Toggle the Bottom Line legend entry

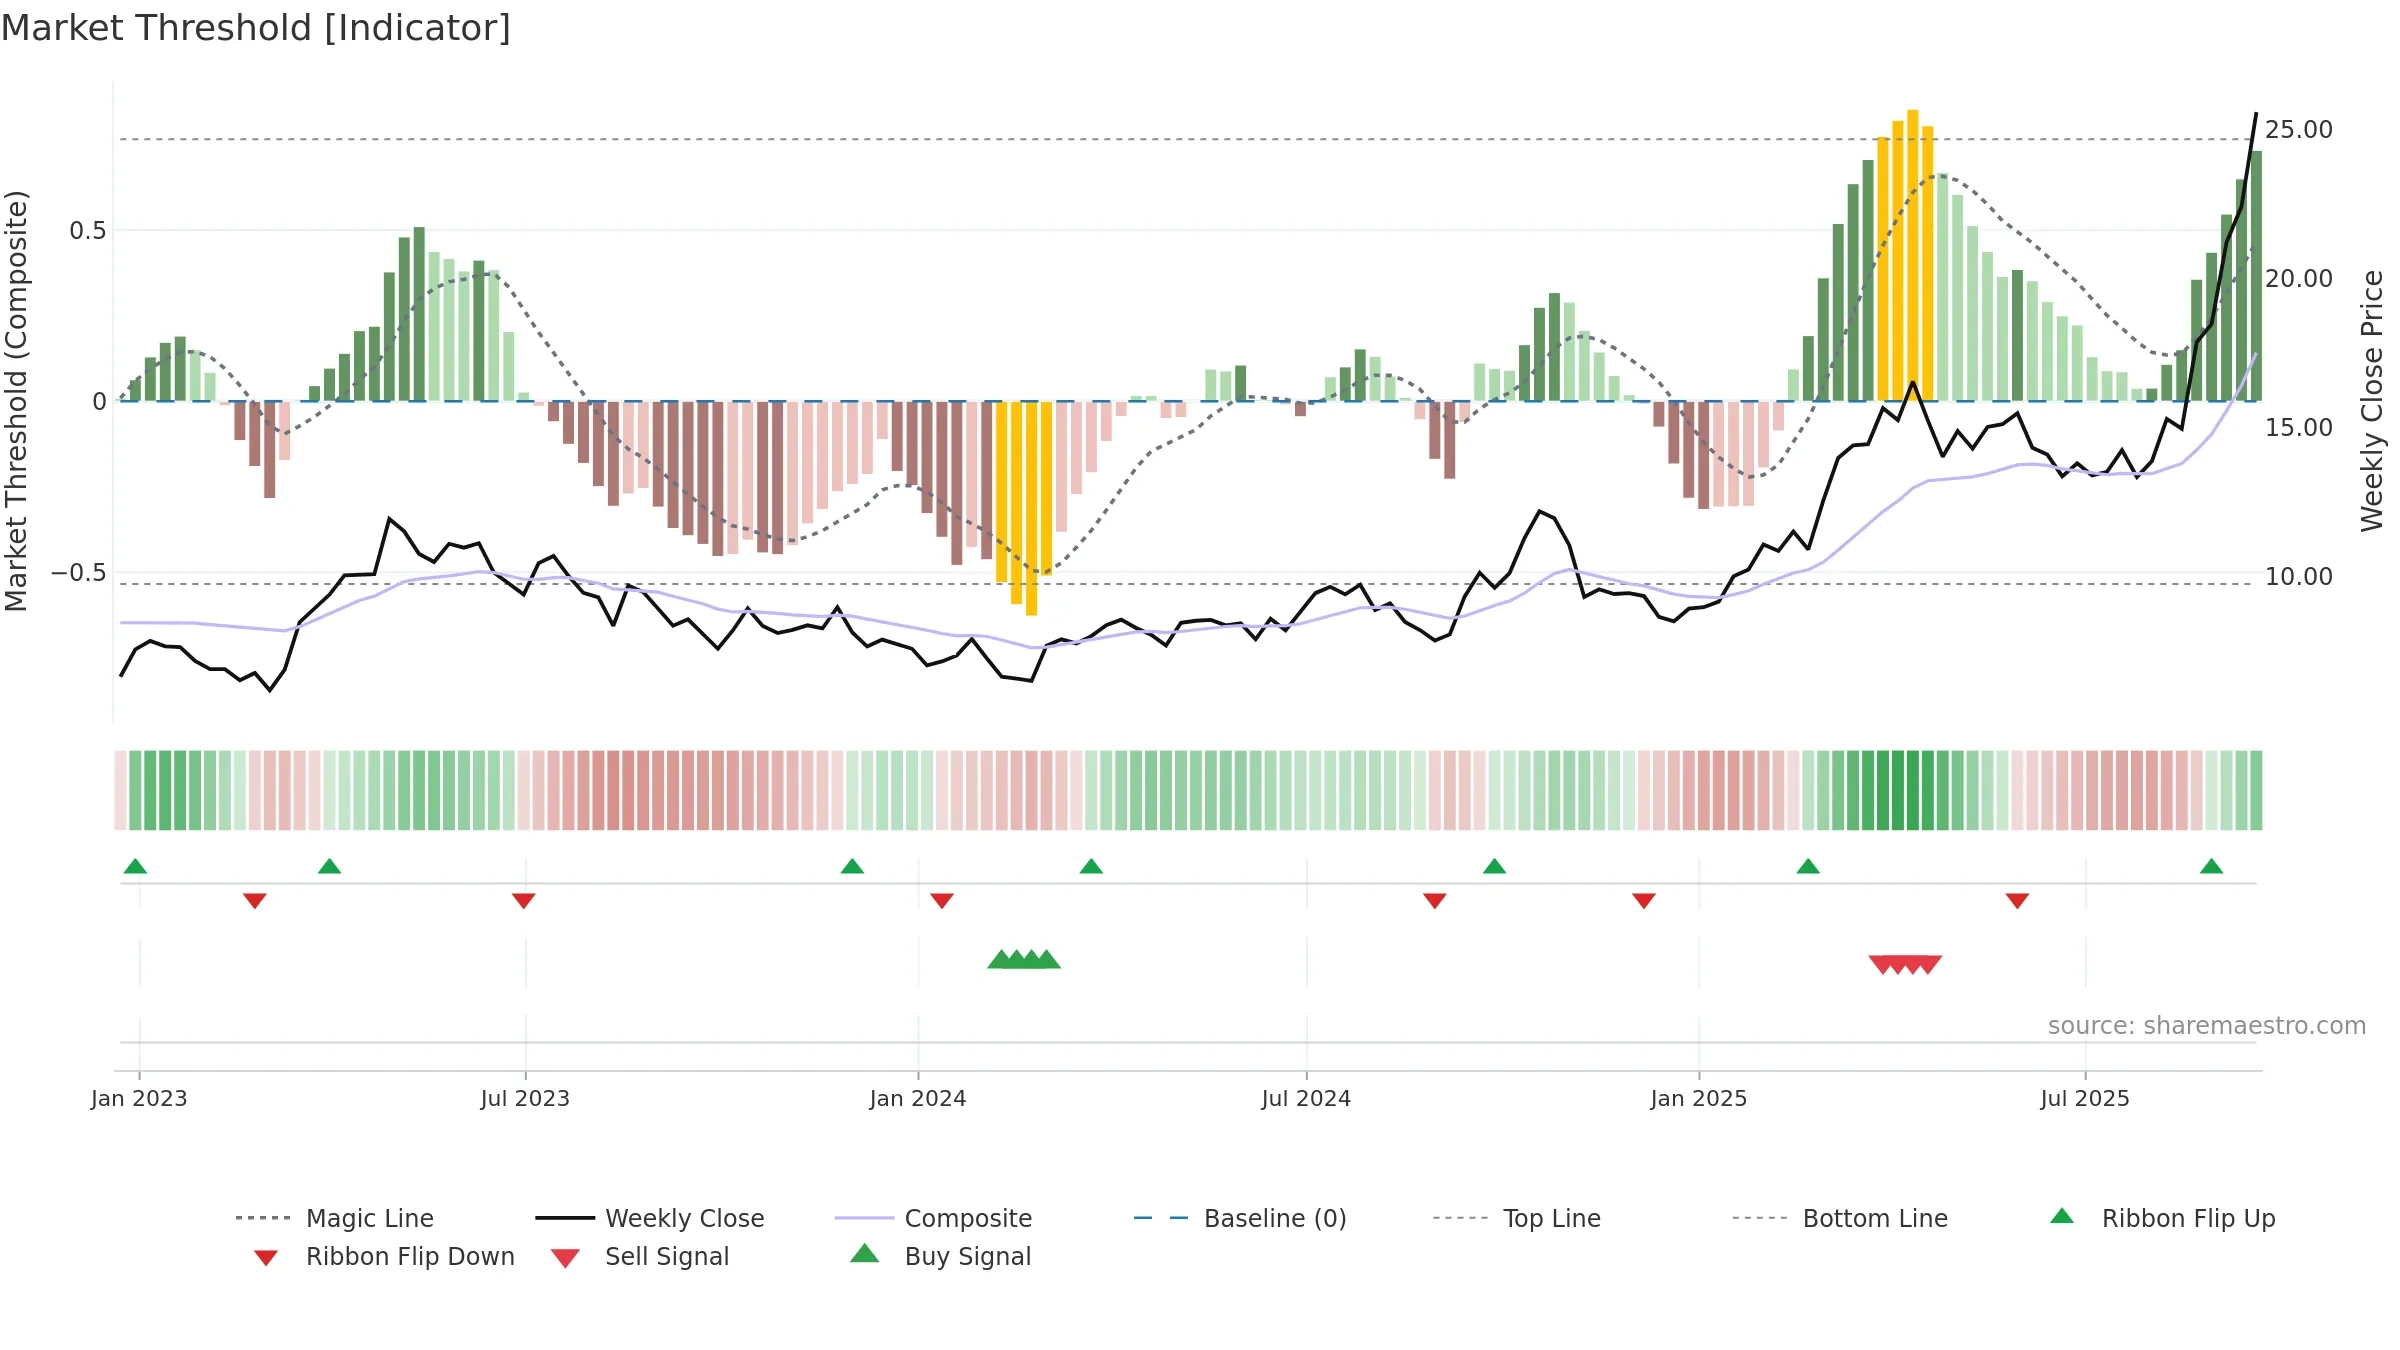click(x=1840, y=1218)
